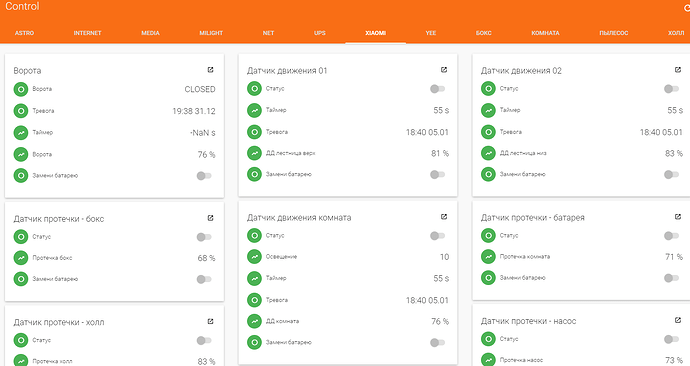Click Протечка комната chart icon

(x=488, y=256)
